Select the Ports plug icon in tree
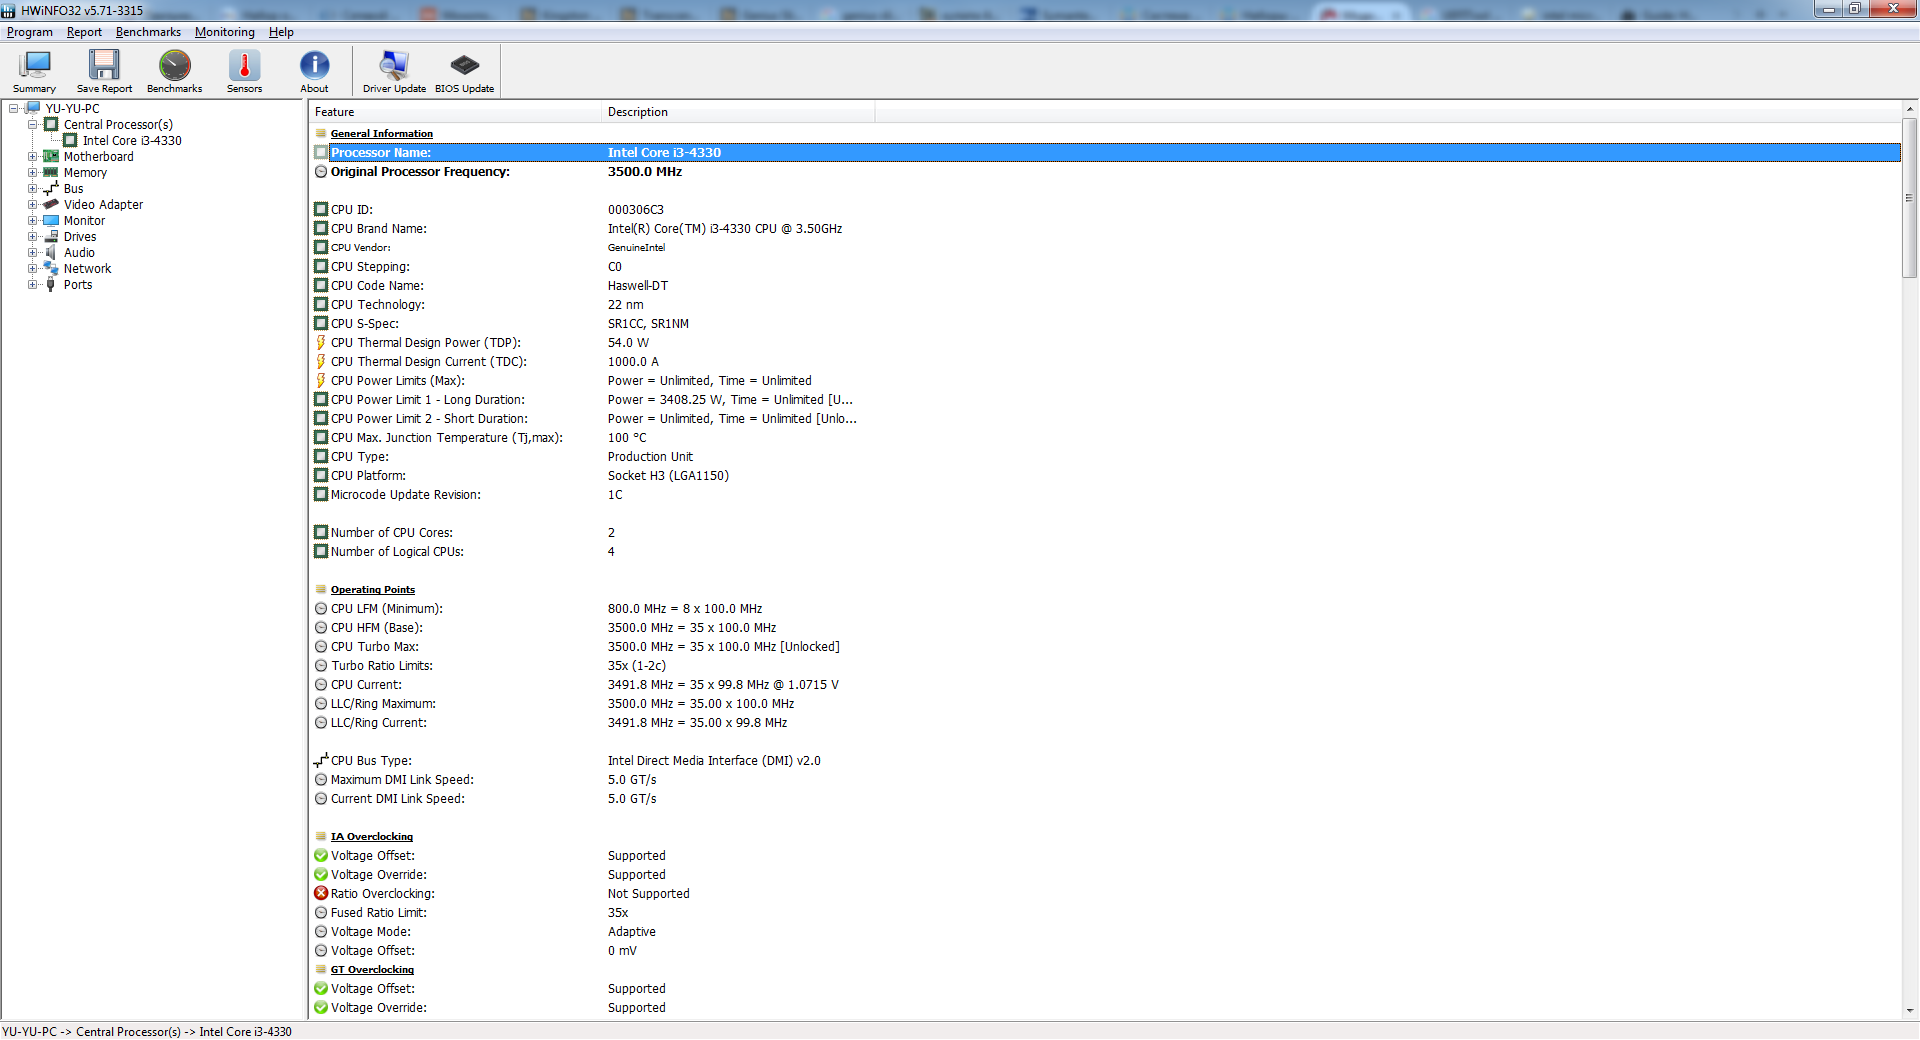The image size is (1920, 1040). point(51,284)
